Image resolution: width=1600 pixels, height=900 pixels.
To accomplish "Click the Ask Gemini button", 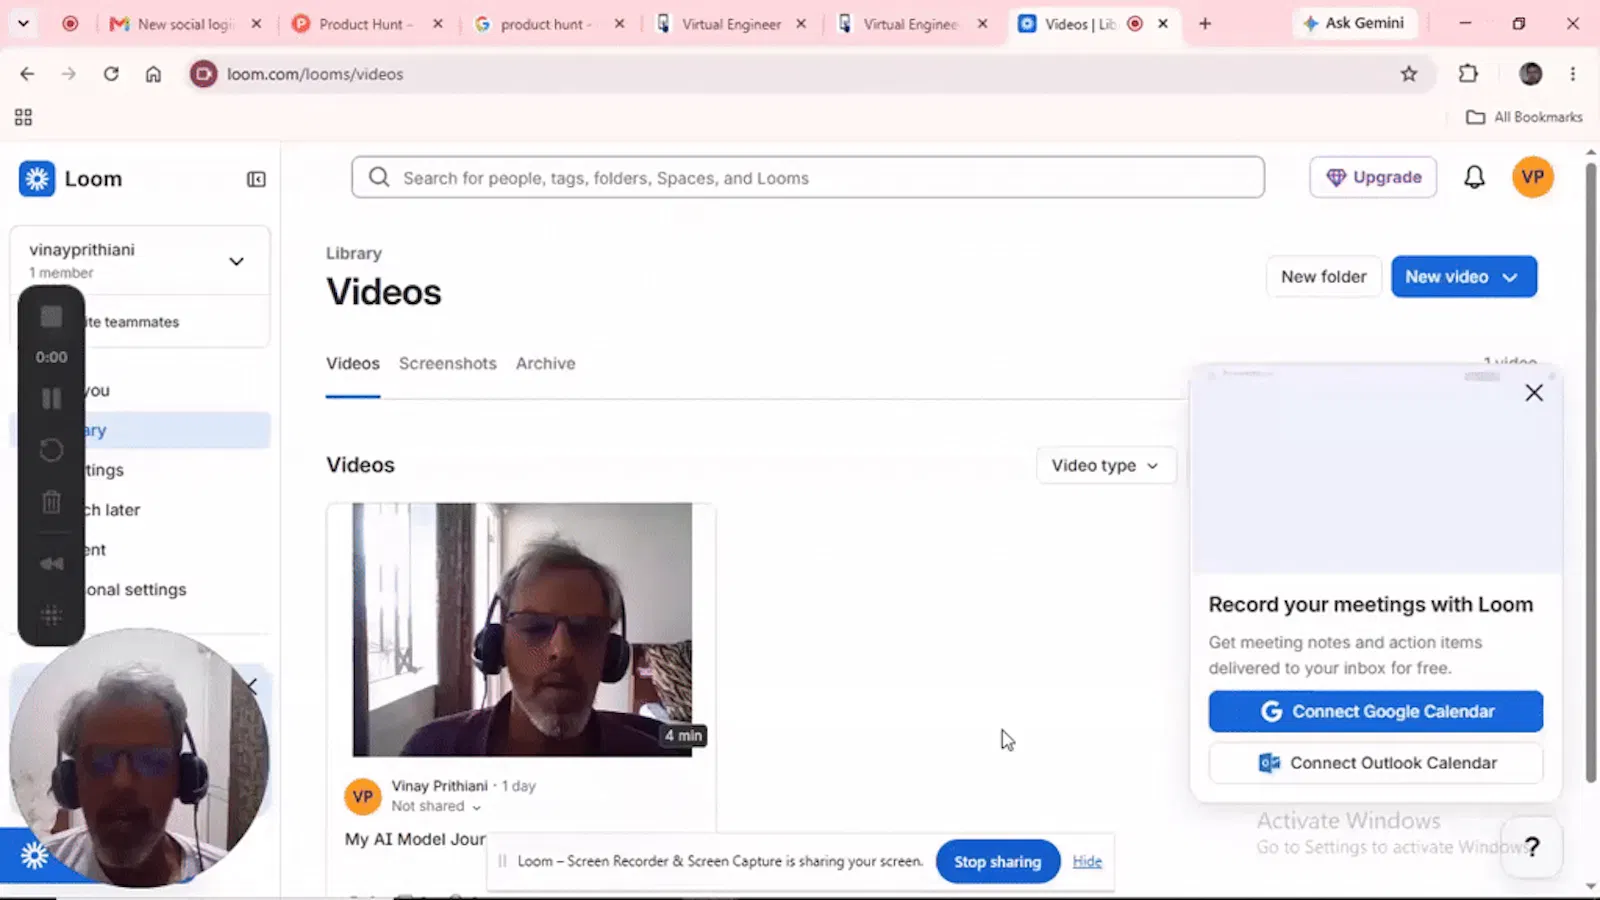I will coord(1355,23).
